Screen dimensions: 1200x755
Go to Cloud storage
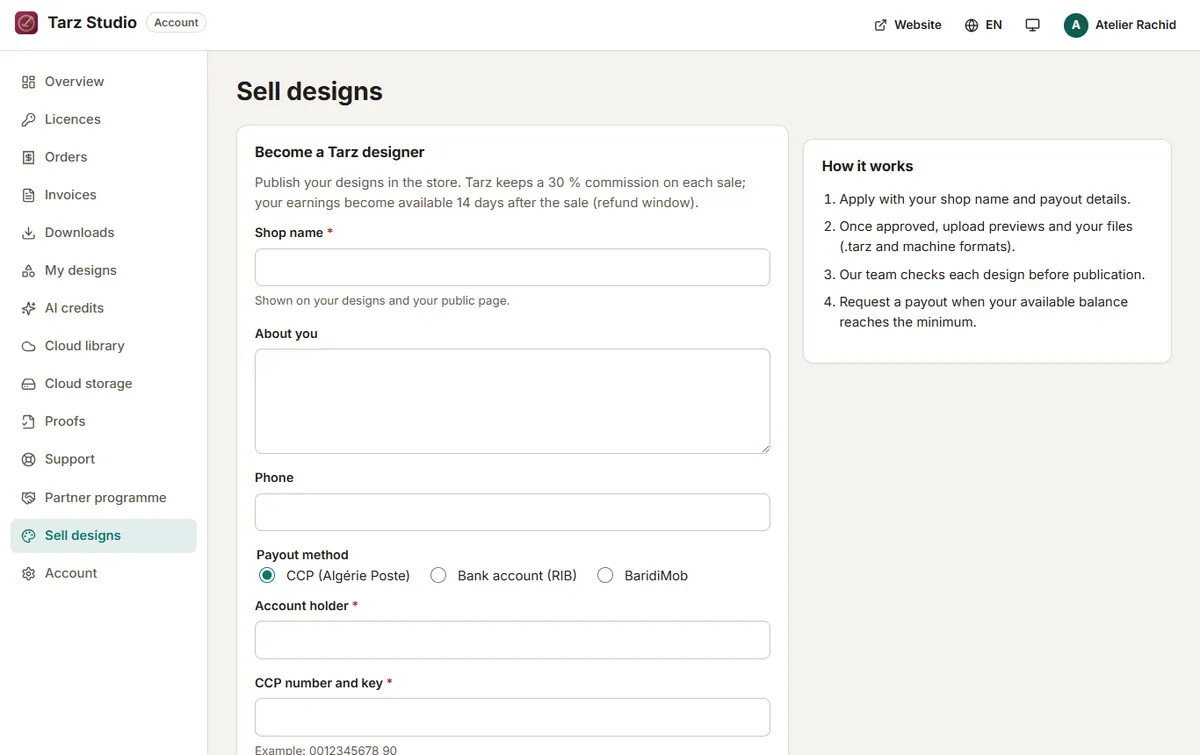[x=104, y=384]
